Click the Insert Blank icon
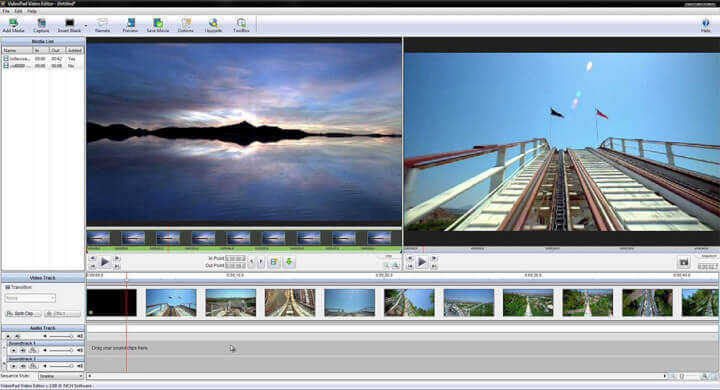Screen dimensions: 720x390 pos(69,25)
